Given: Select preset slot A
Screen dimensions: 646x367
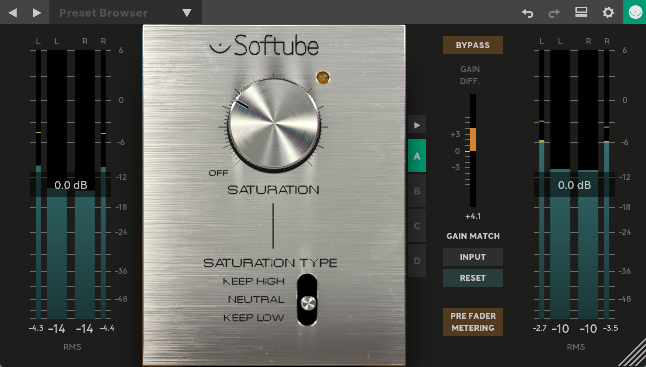Looking at the screenshot, I should (417, 156).
